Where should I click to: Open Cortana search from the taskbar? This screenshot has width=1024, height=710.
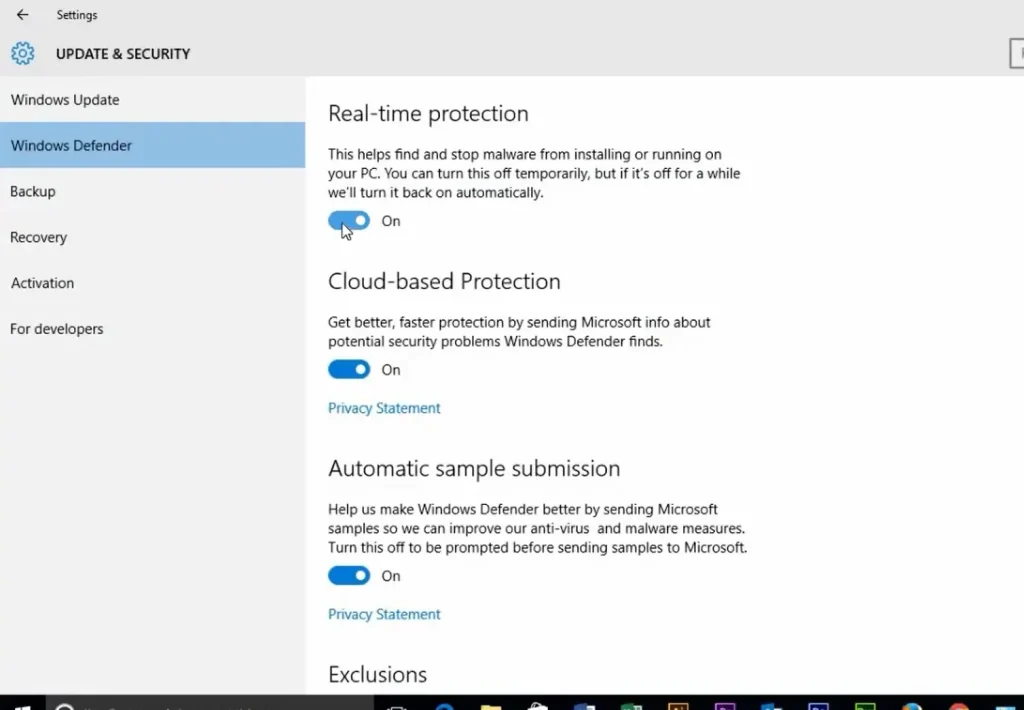click(x=63, y=703)
